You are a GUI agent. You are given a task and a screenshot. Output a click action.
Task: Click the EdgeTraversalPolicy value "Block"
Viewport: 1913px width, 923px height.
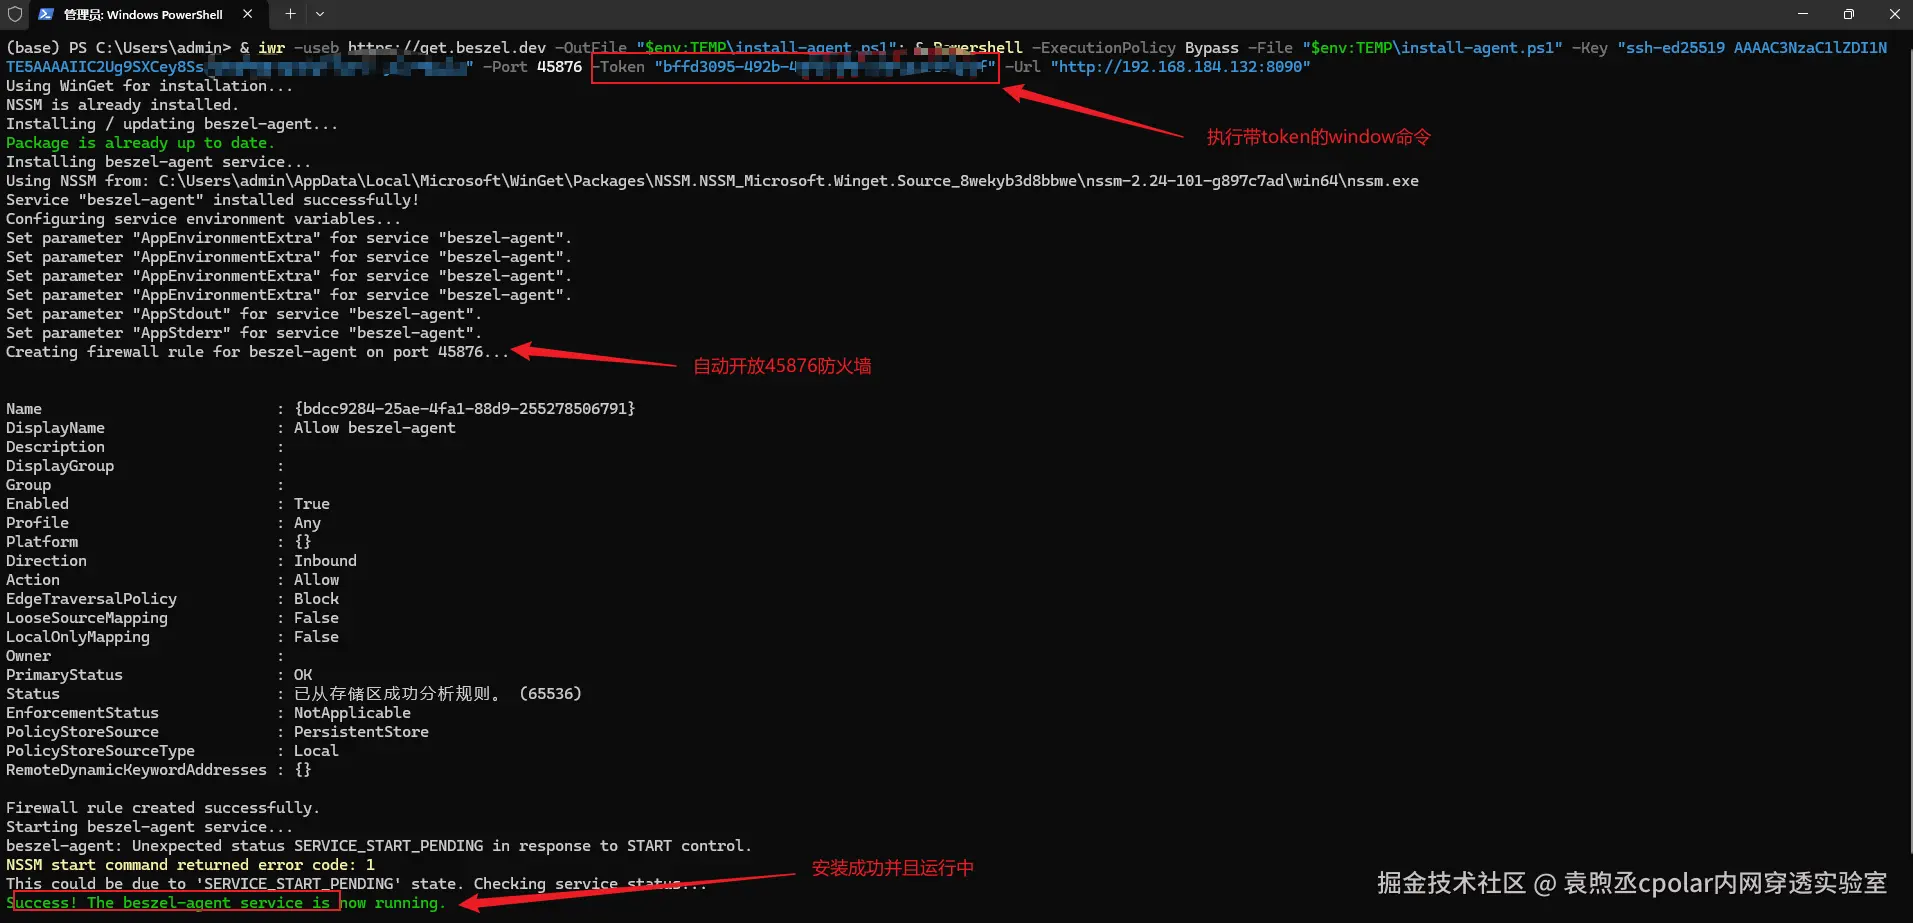tap(316, 599)
